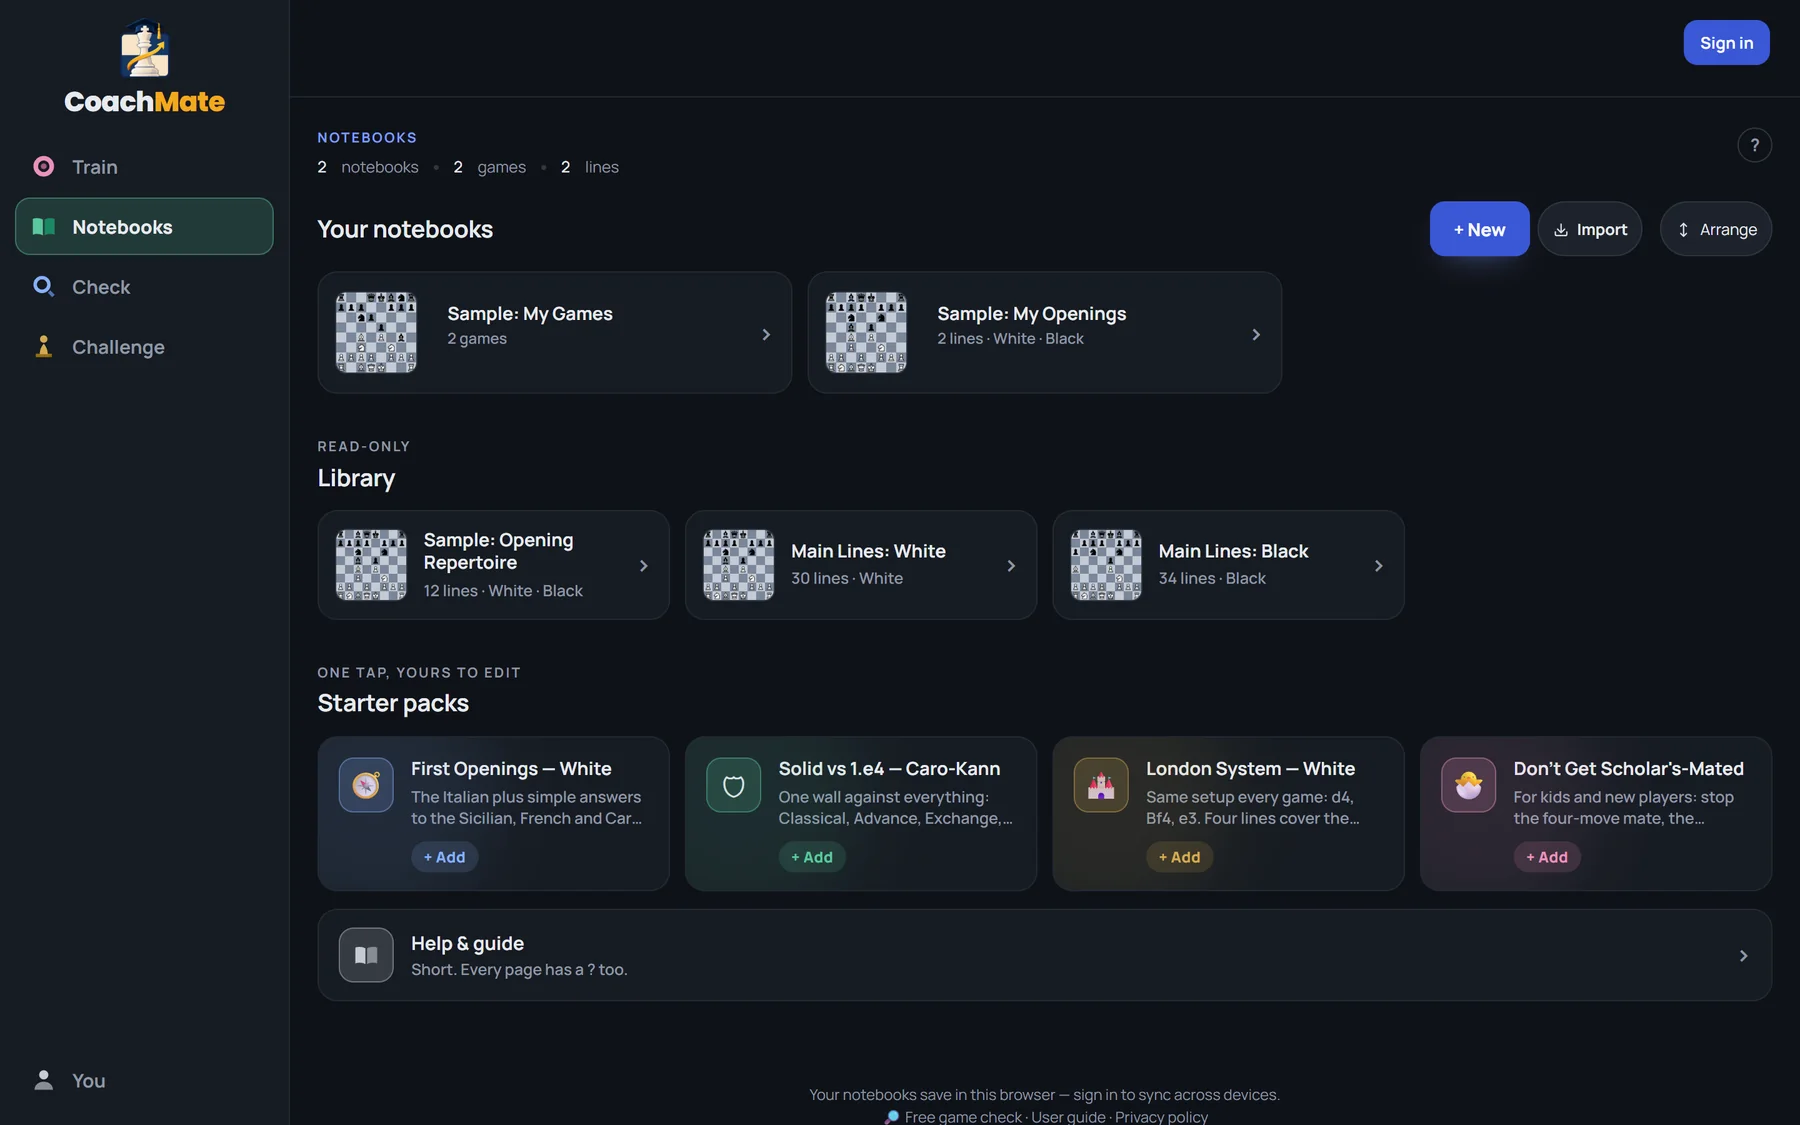1800x1125 pixels.
Task: Add the First Openings — White pack
Action: coord(444,857)
